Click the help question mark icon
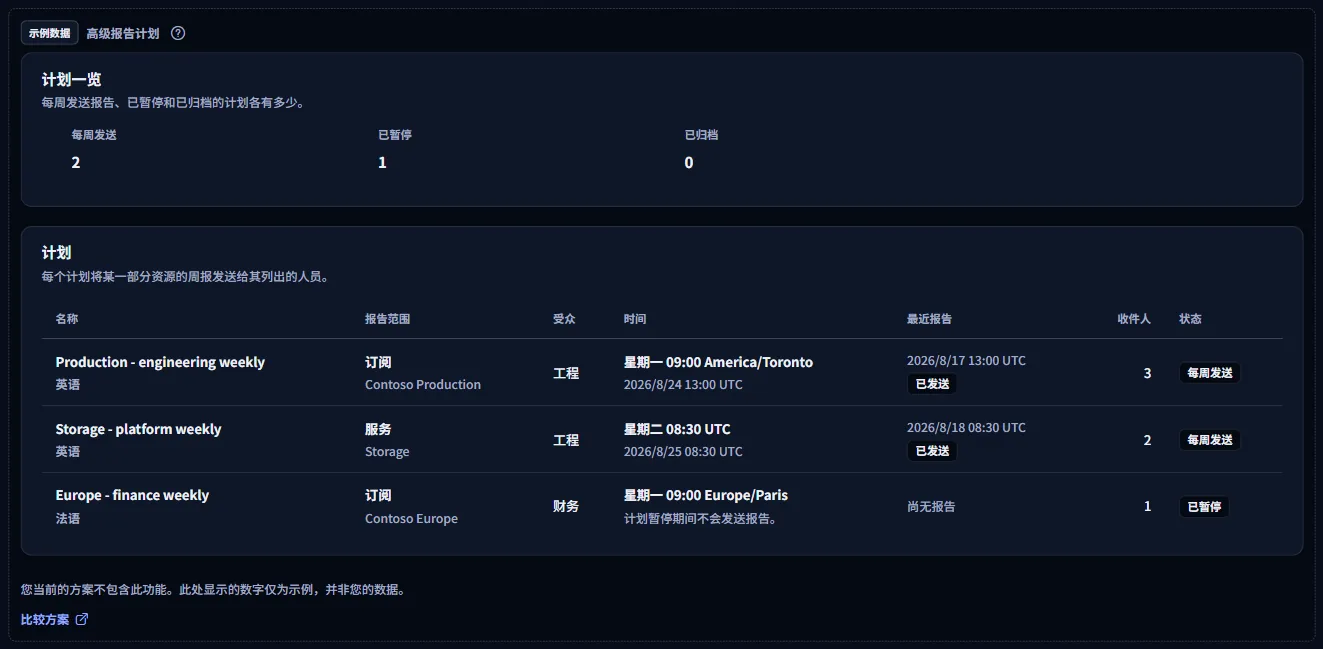Screen dimensions: 1323x649 click(x=178, y=33)
